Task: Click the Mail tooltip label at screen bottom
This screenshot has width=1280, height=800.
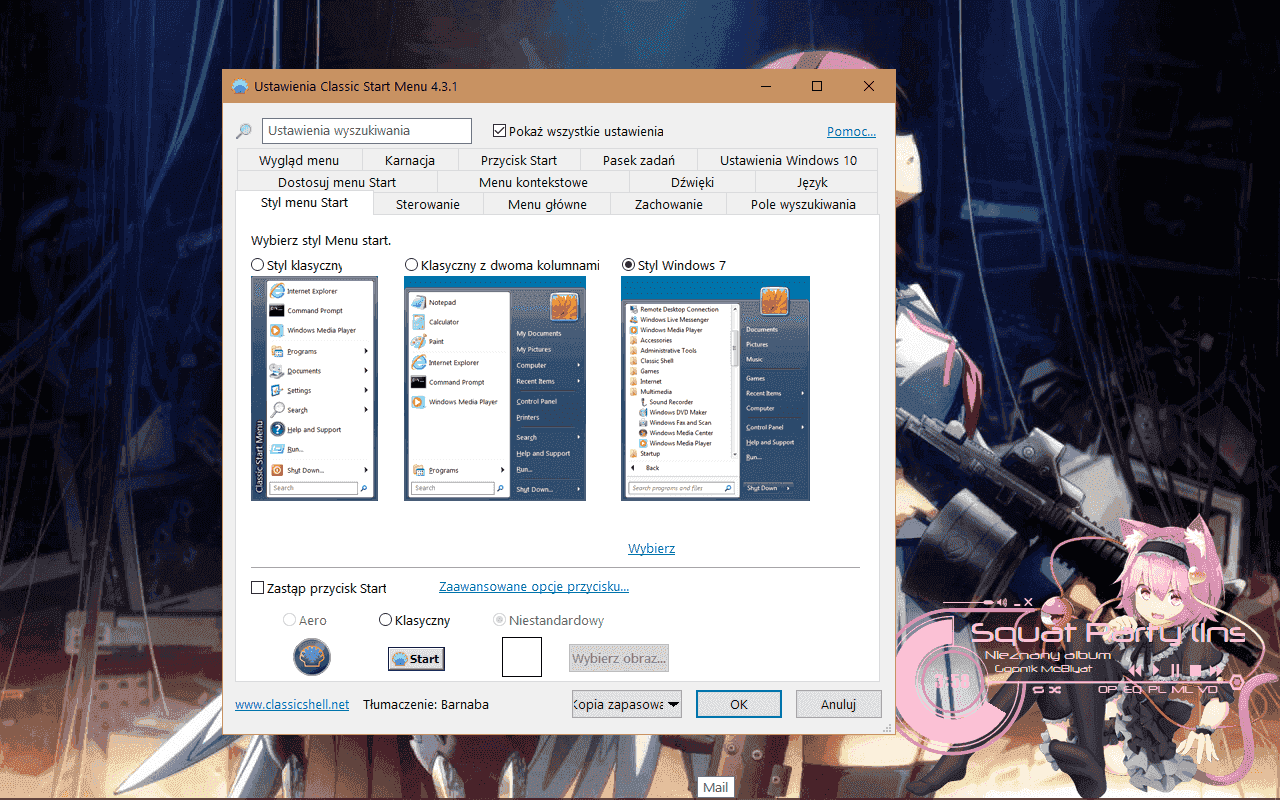Action: coord(715,788)
